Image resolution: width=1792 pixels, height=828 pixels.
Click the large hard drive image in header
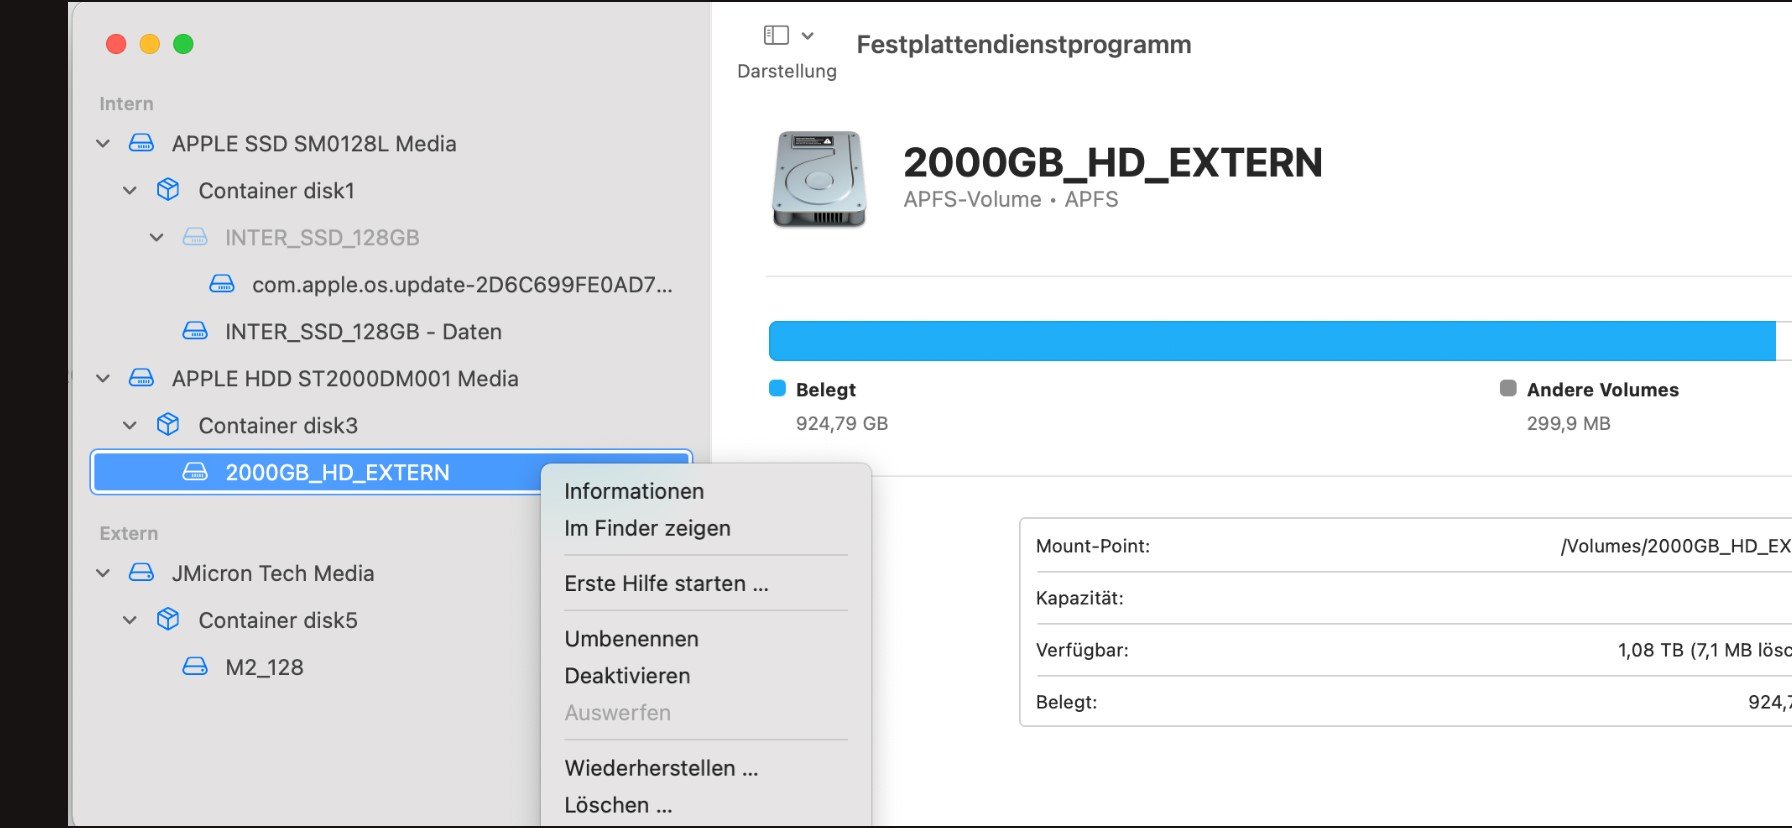pos(819,179)
